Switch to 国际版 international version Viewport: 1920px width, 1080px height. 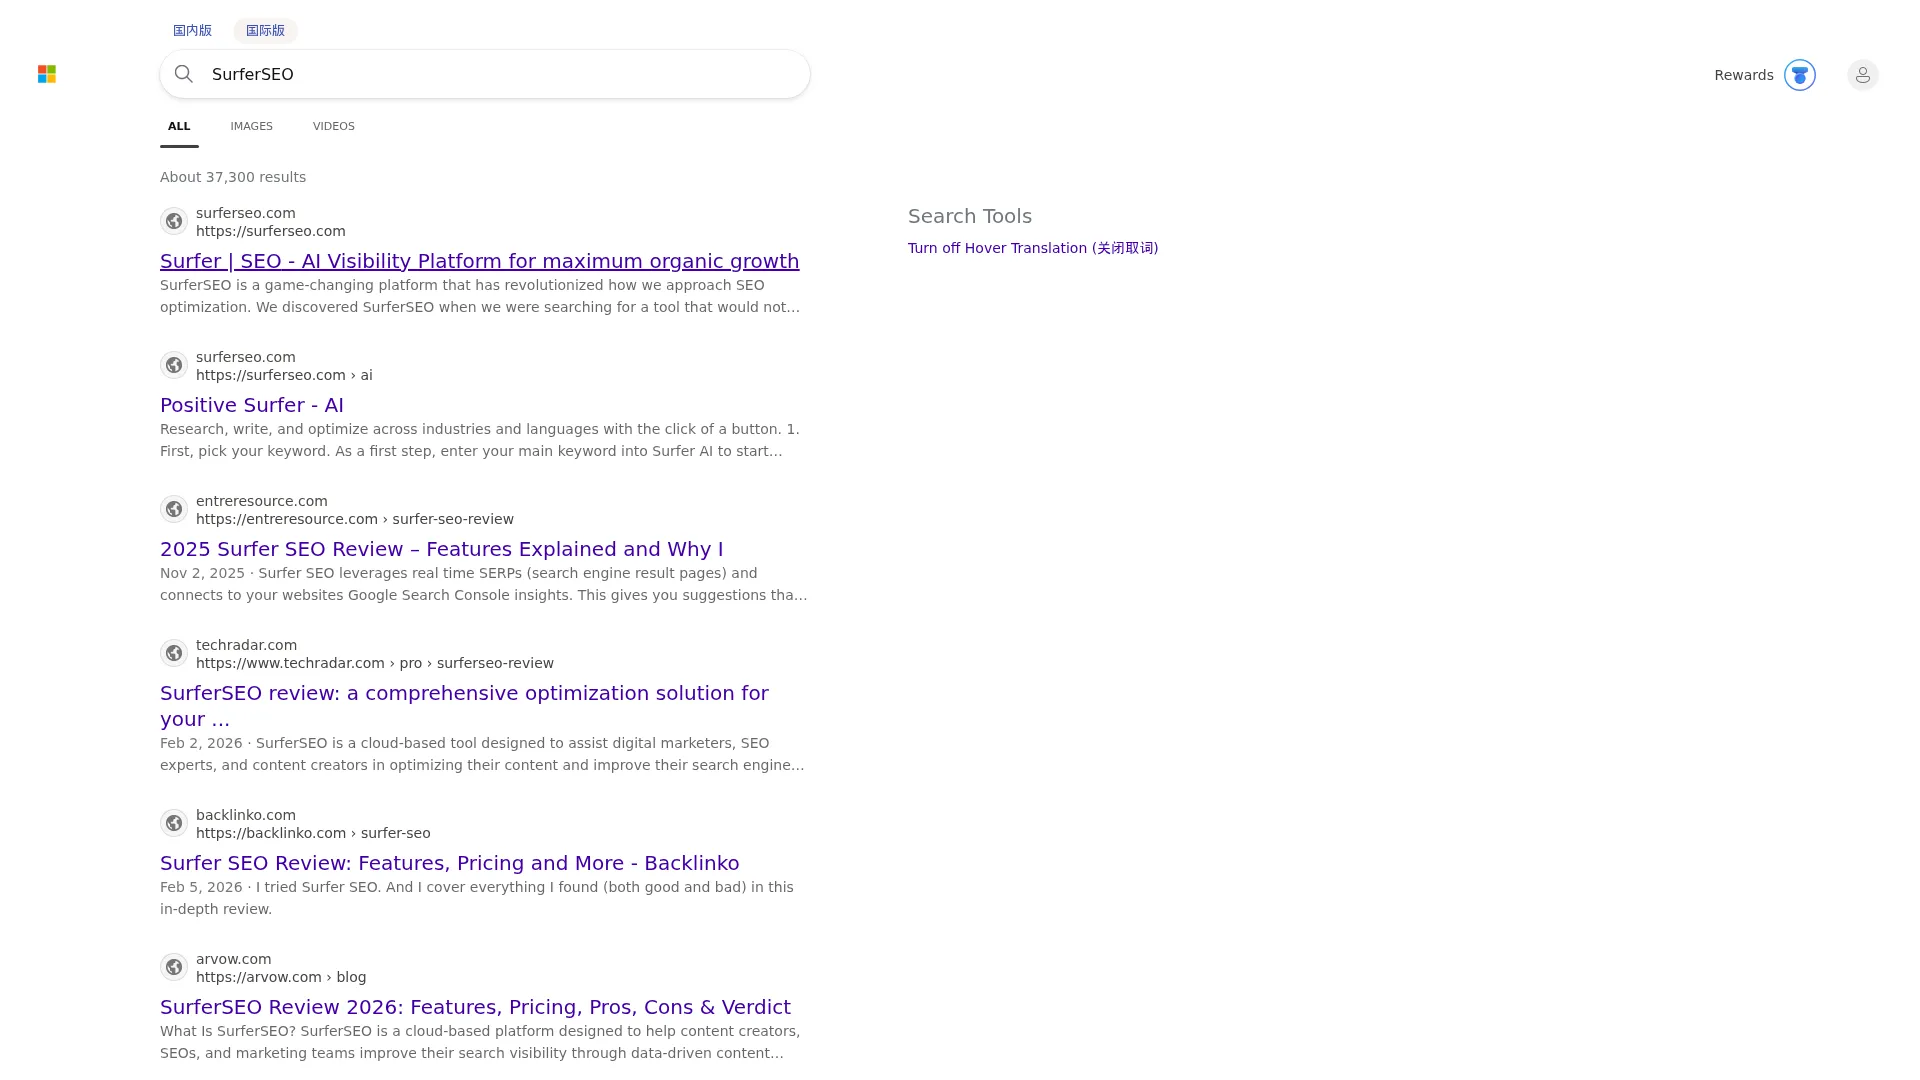pyautogui.click(x=265, y=31)
